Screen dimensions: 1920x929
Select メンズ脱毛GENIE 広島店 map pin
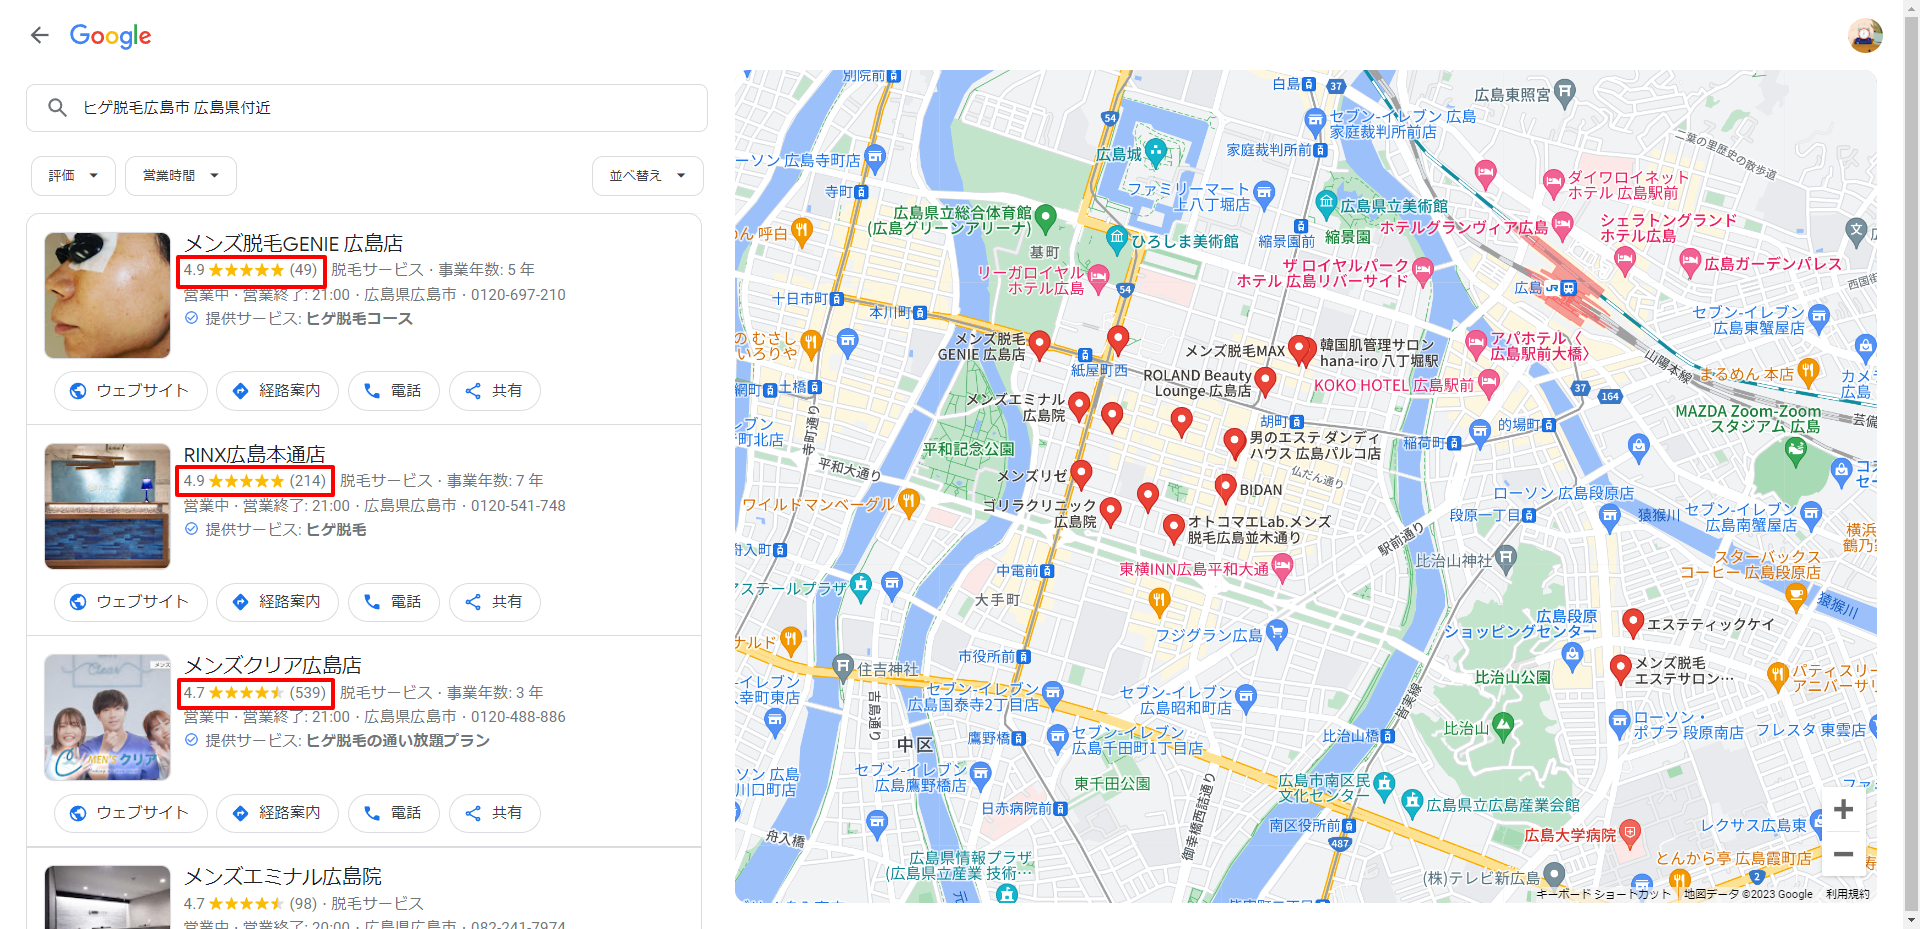[x=1040, y=345]
